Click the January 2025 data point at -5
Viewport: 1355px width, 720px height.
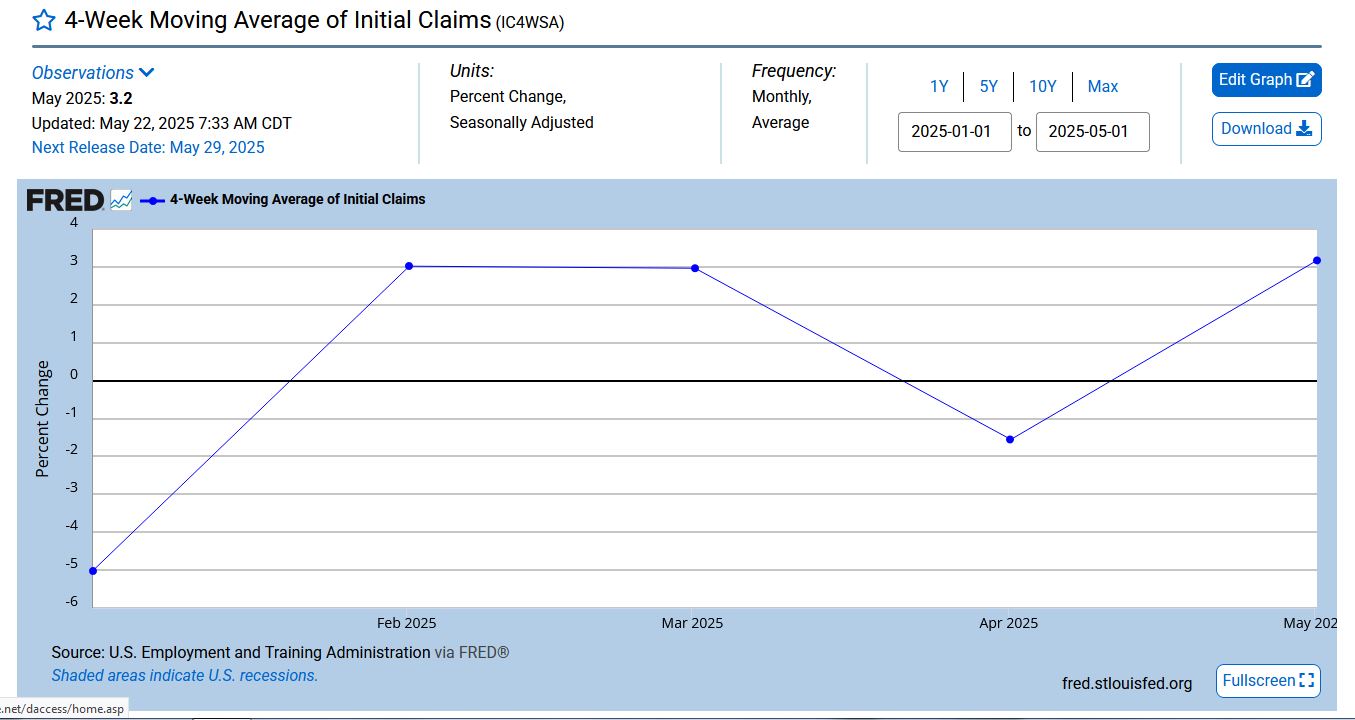point(93,571)
